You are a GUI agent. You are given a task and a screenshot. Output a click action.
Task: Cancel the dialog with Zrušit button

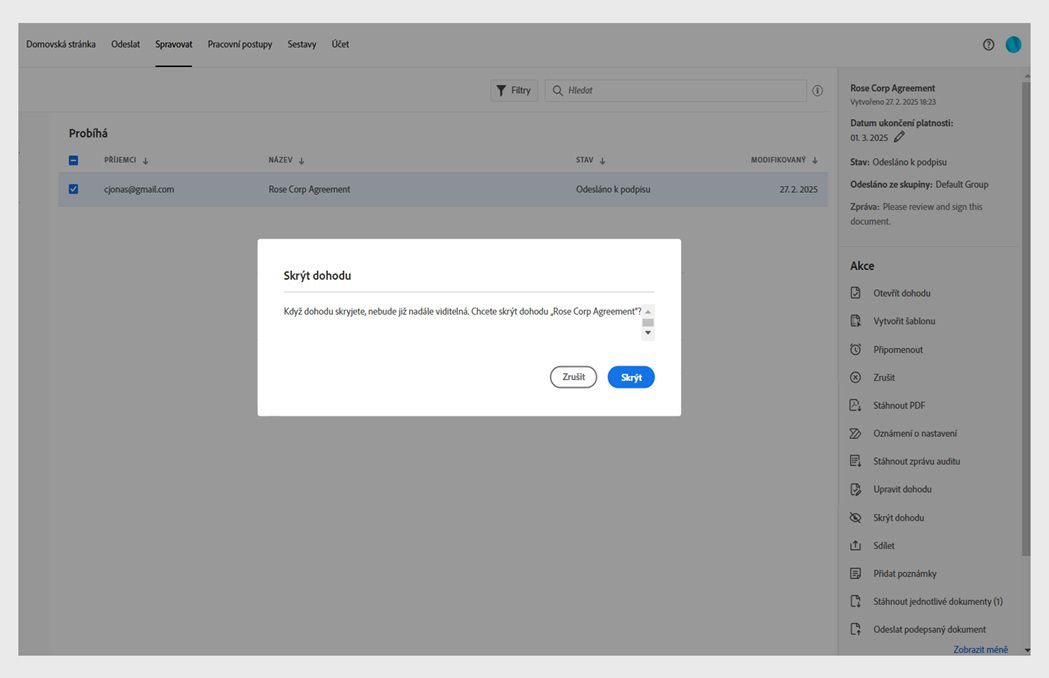pos(573,377)
